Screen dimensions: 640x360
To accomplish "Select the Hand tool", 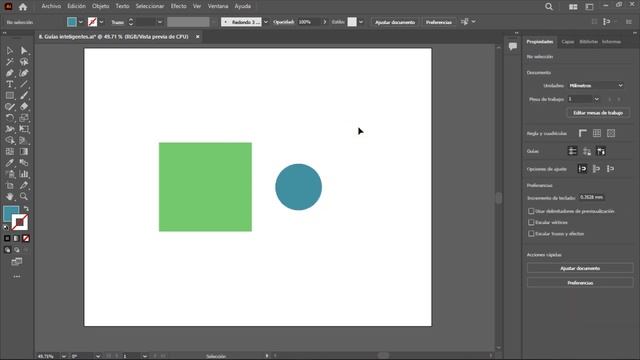I will (x=10, y=197).
